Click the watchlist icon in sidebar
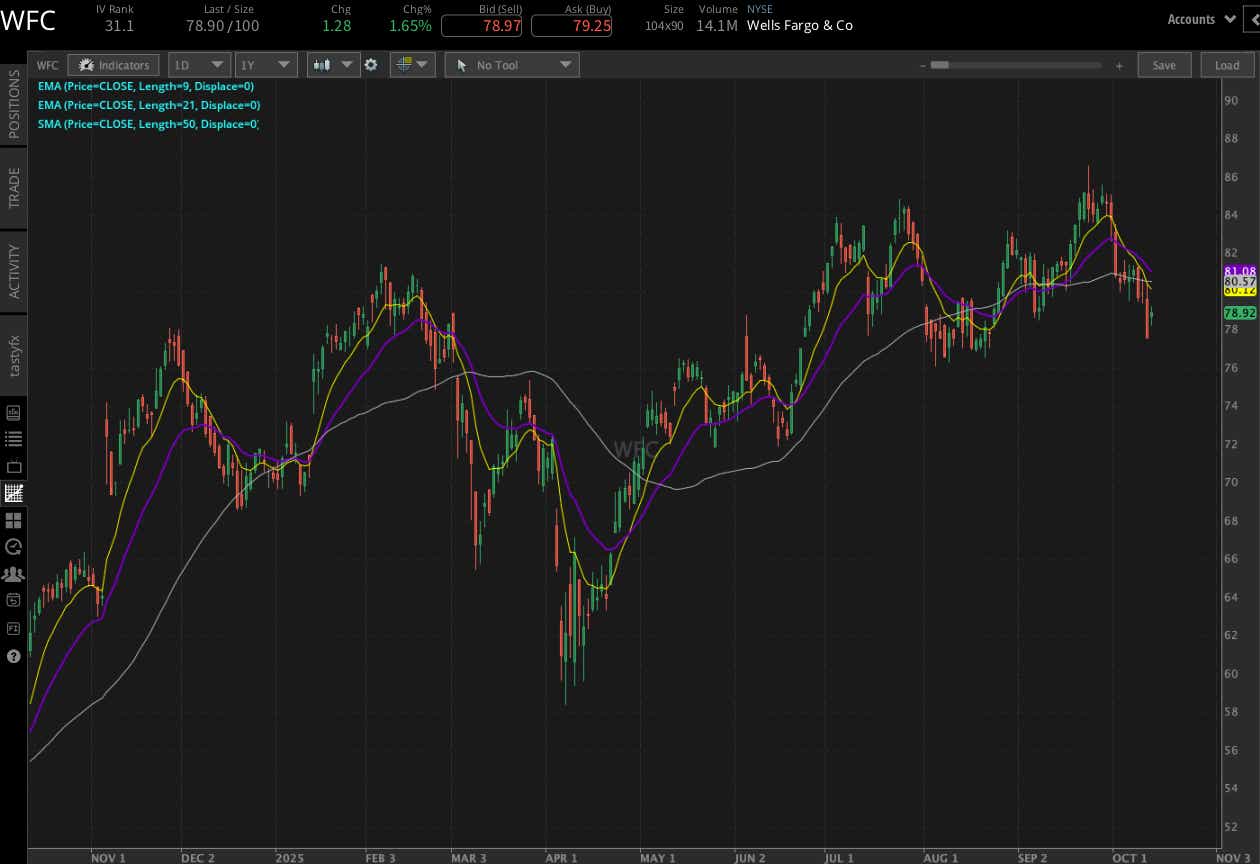This screenshot has width=1260, height=864. (x=13, y=437)
